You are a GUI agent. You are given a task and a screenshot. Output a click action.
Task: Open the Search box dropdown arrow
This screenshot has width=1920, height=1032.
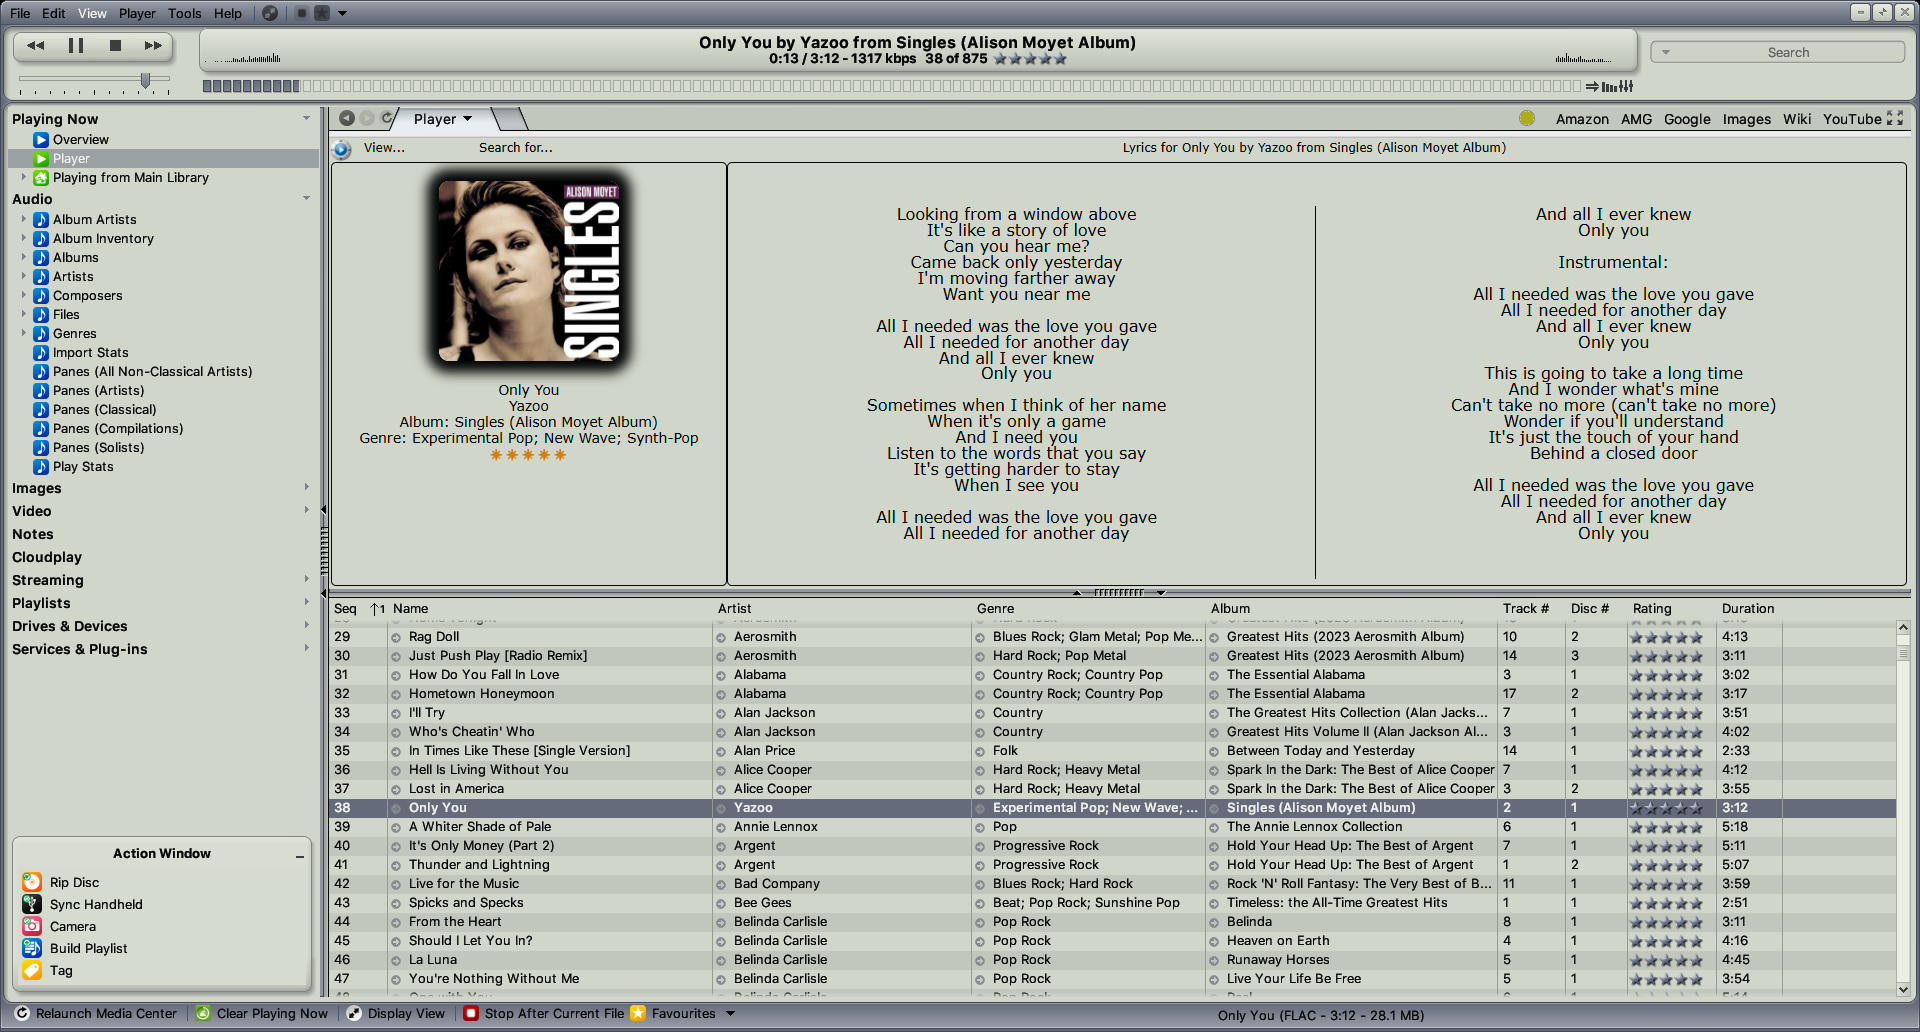pos(1666,52)
